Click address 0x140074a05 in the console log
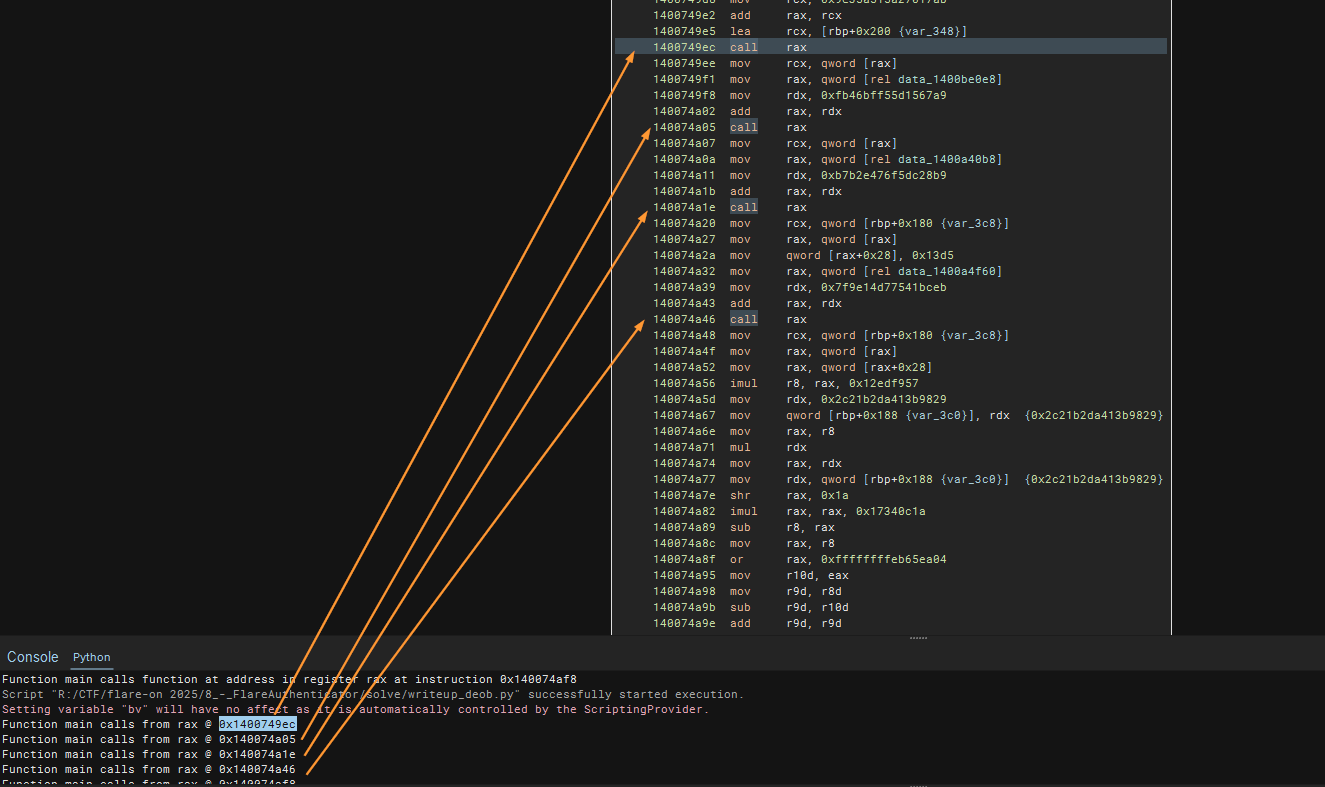Image resolution: width=1325 pixels, height=787 pixels. 257,739
